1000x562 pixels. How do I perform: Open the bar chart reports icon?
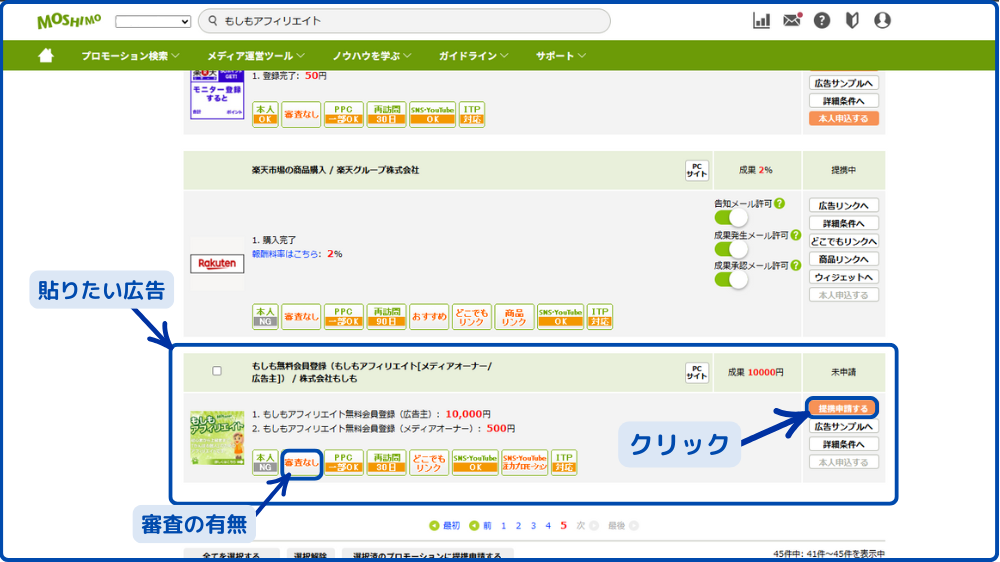point(761,21)
